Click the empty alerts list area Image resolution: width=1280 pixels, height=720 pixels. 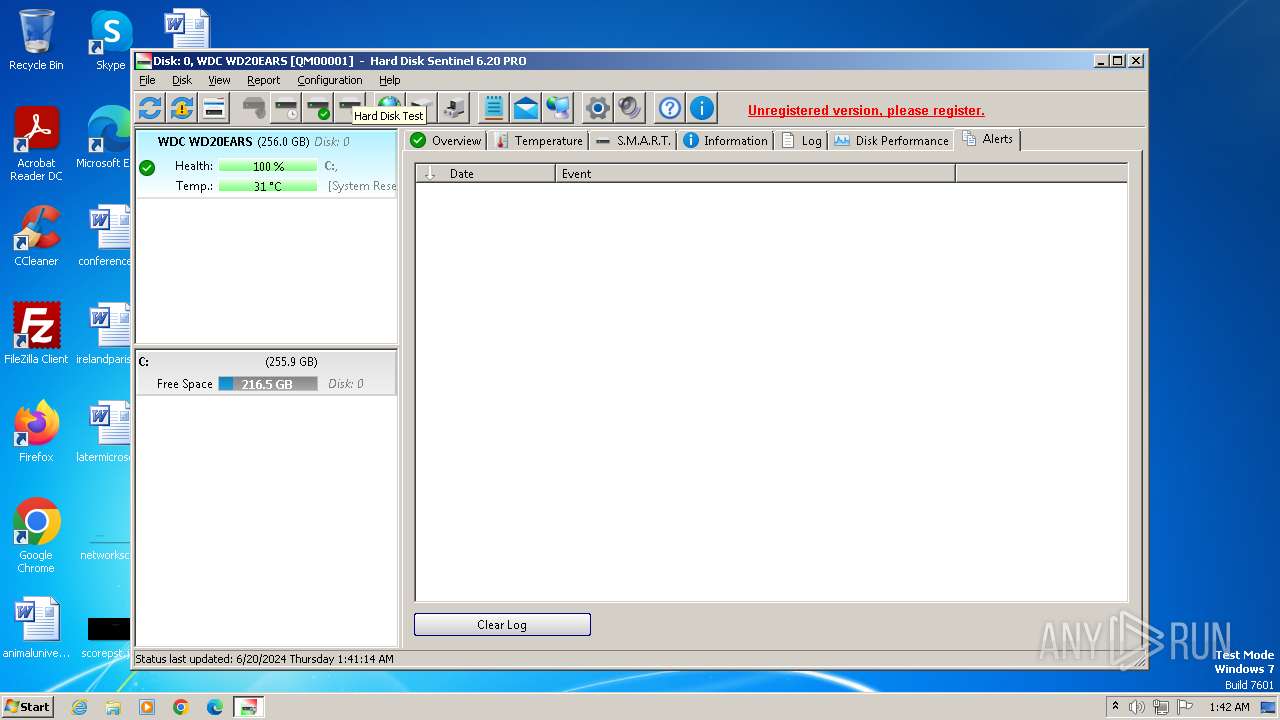click(771, 391)
